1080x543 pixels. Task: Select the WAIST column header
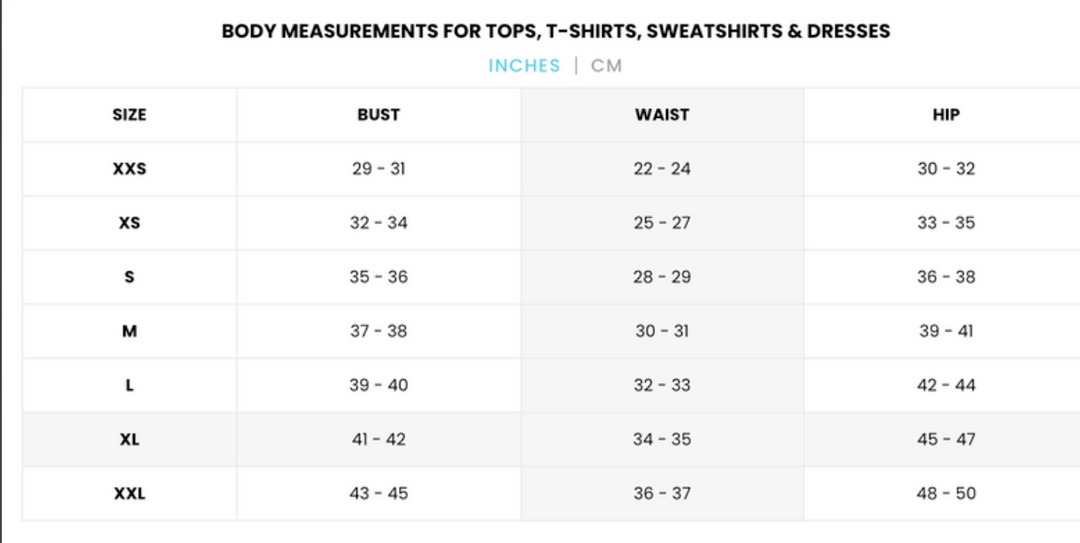click(x=662, y=115)
